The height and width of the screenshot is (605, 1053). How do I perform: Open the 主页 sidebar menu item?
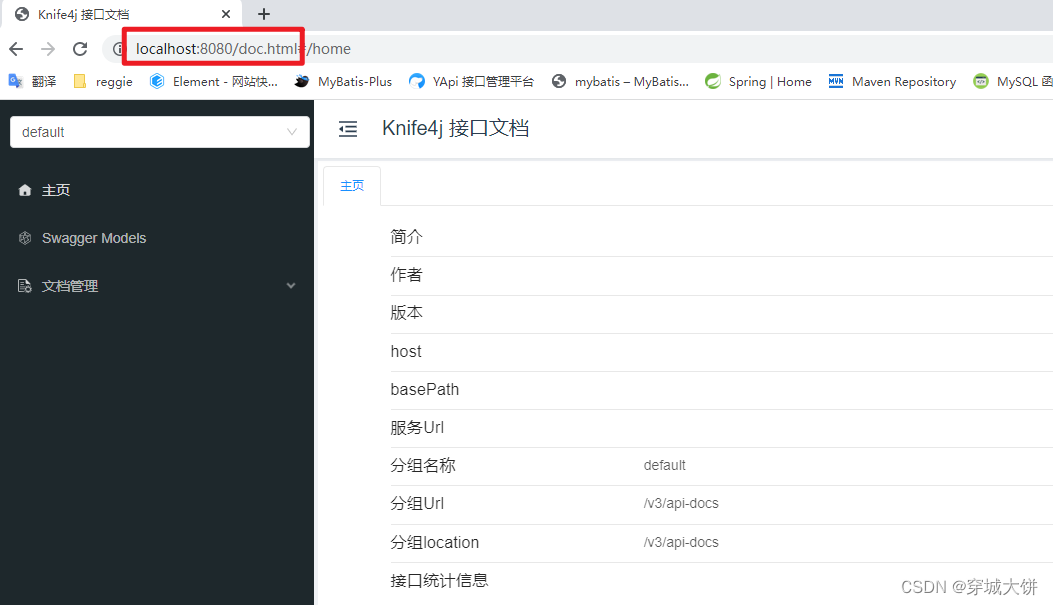[157, 190]
